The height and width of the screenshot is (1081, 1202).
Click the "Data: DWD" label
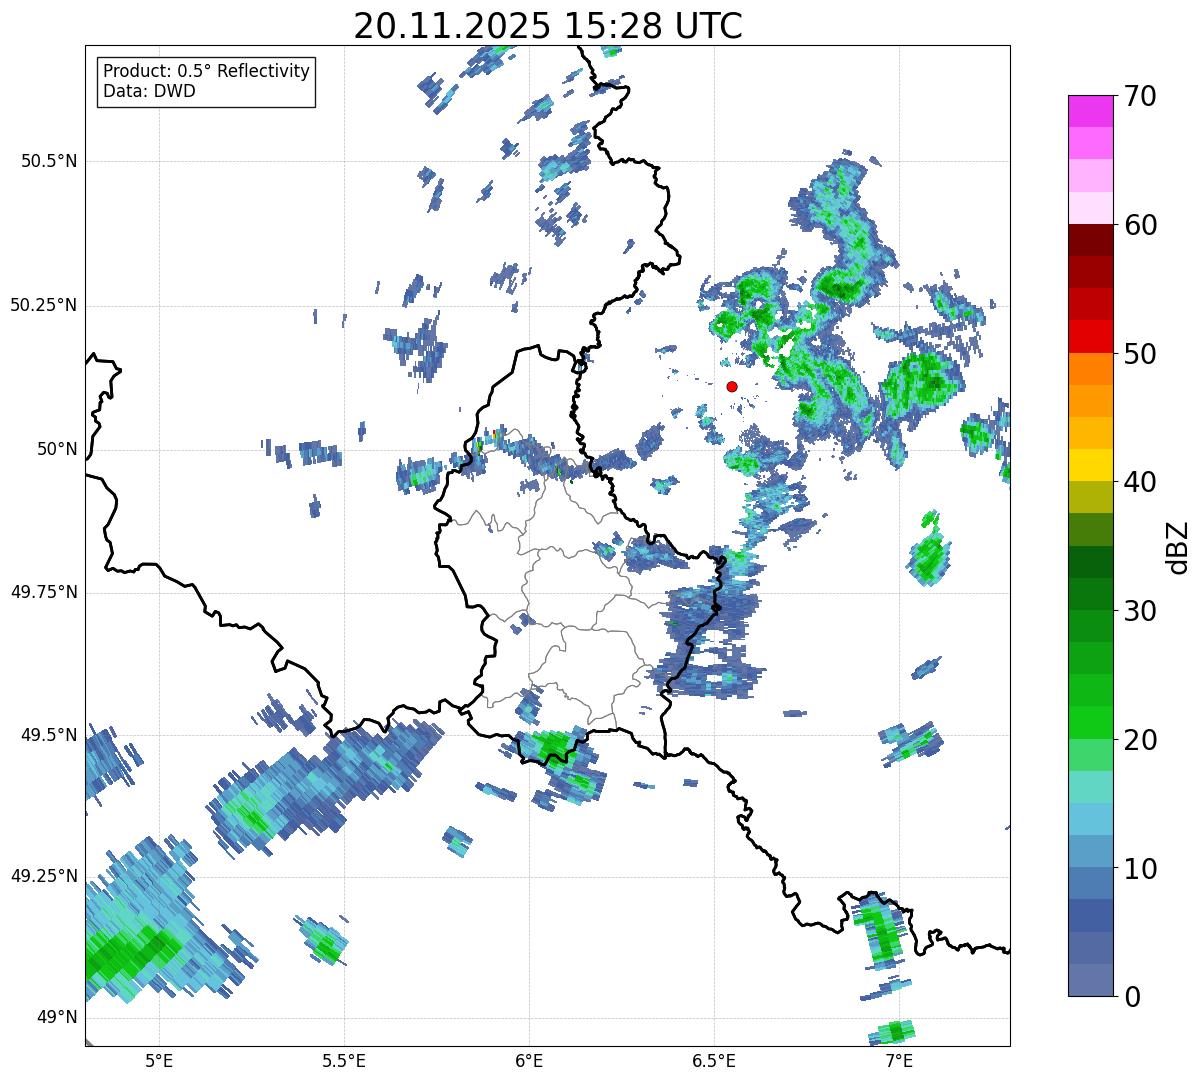coord(149,92)
